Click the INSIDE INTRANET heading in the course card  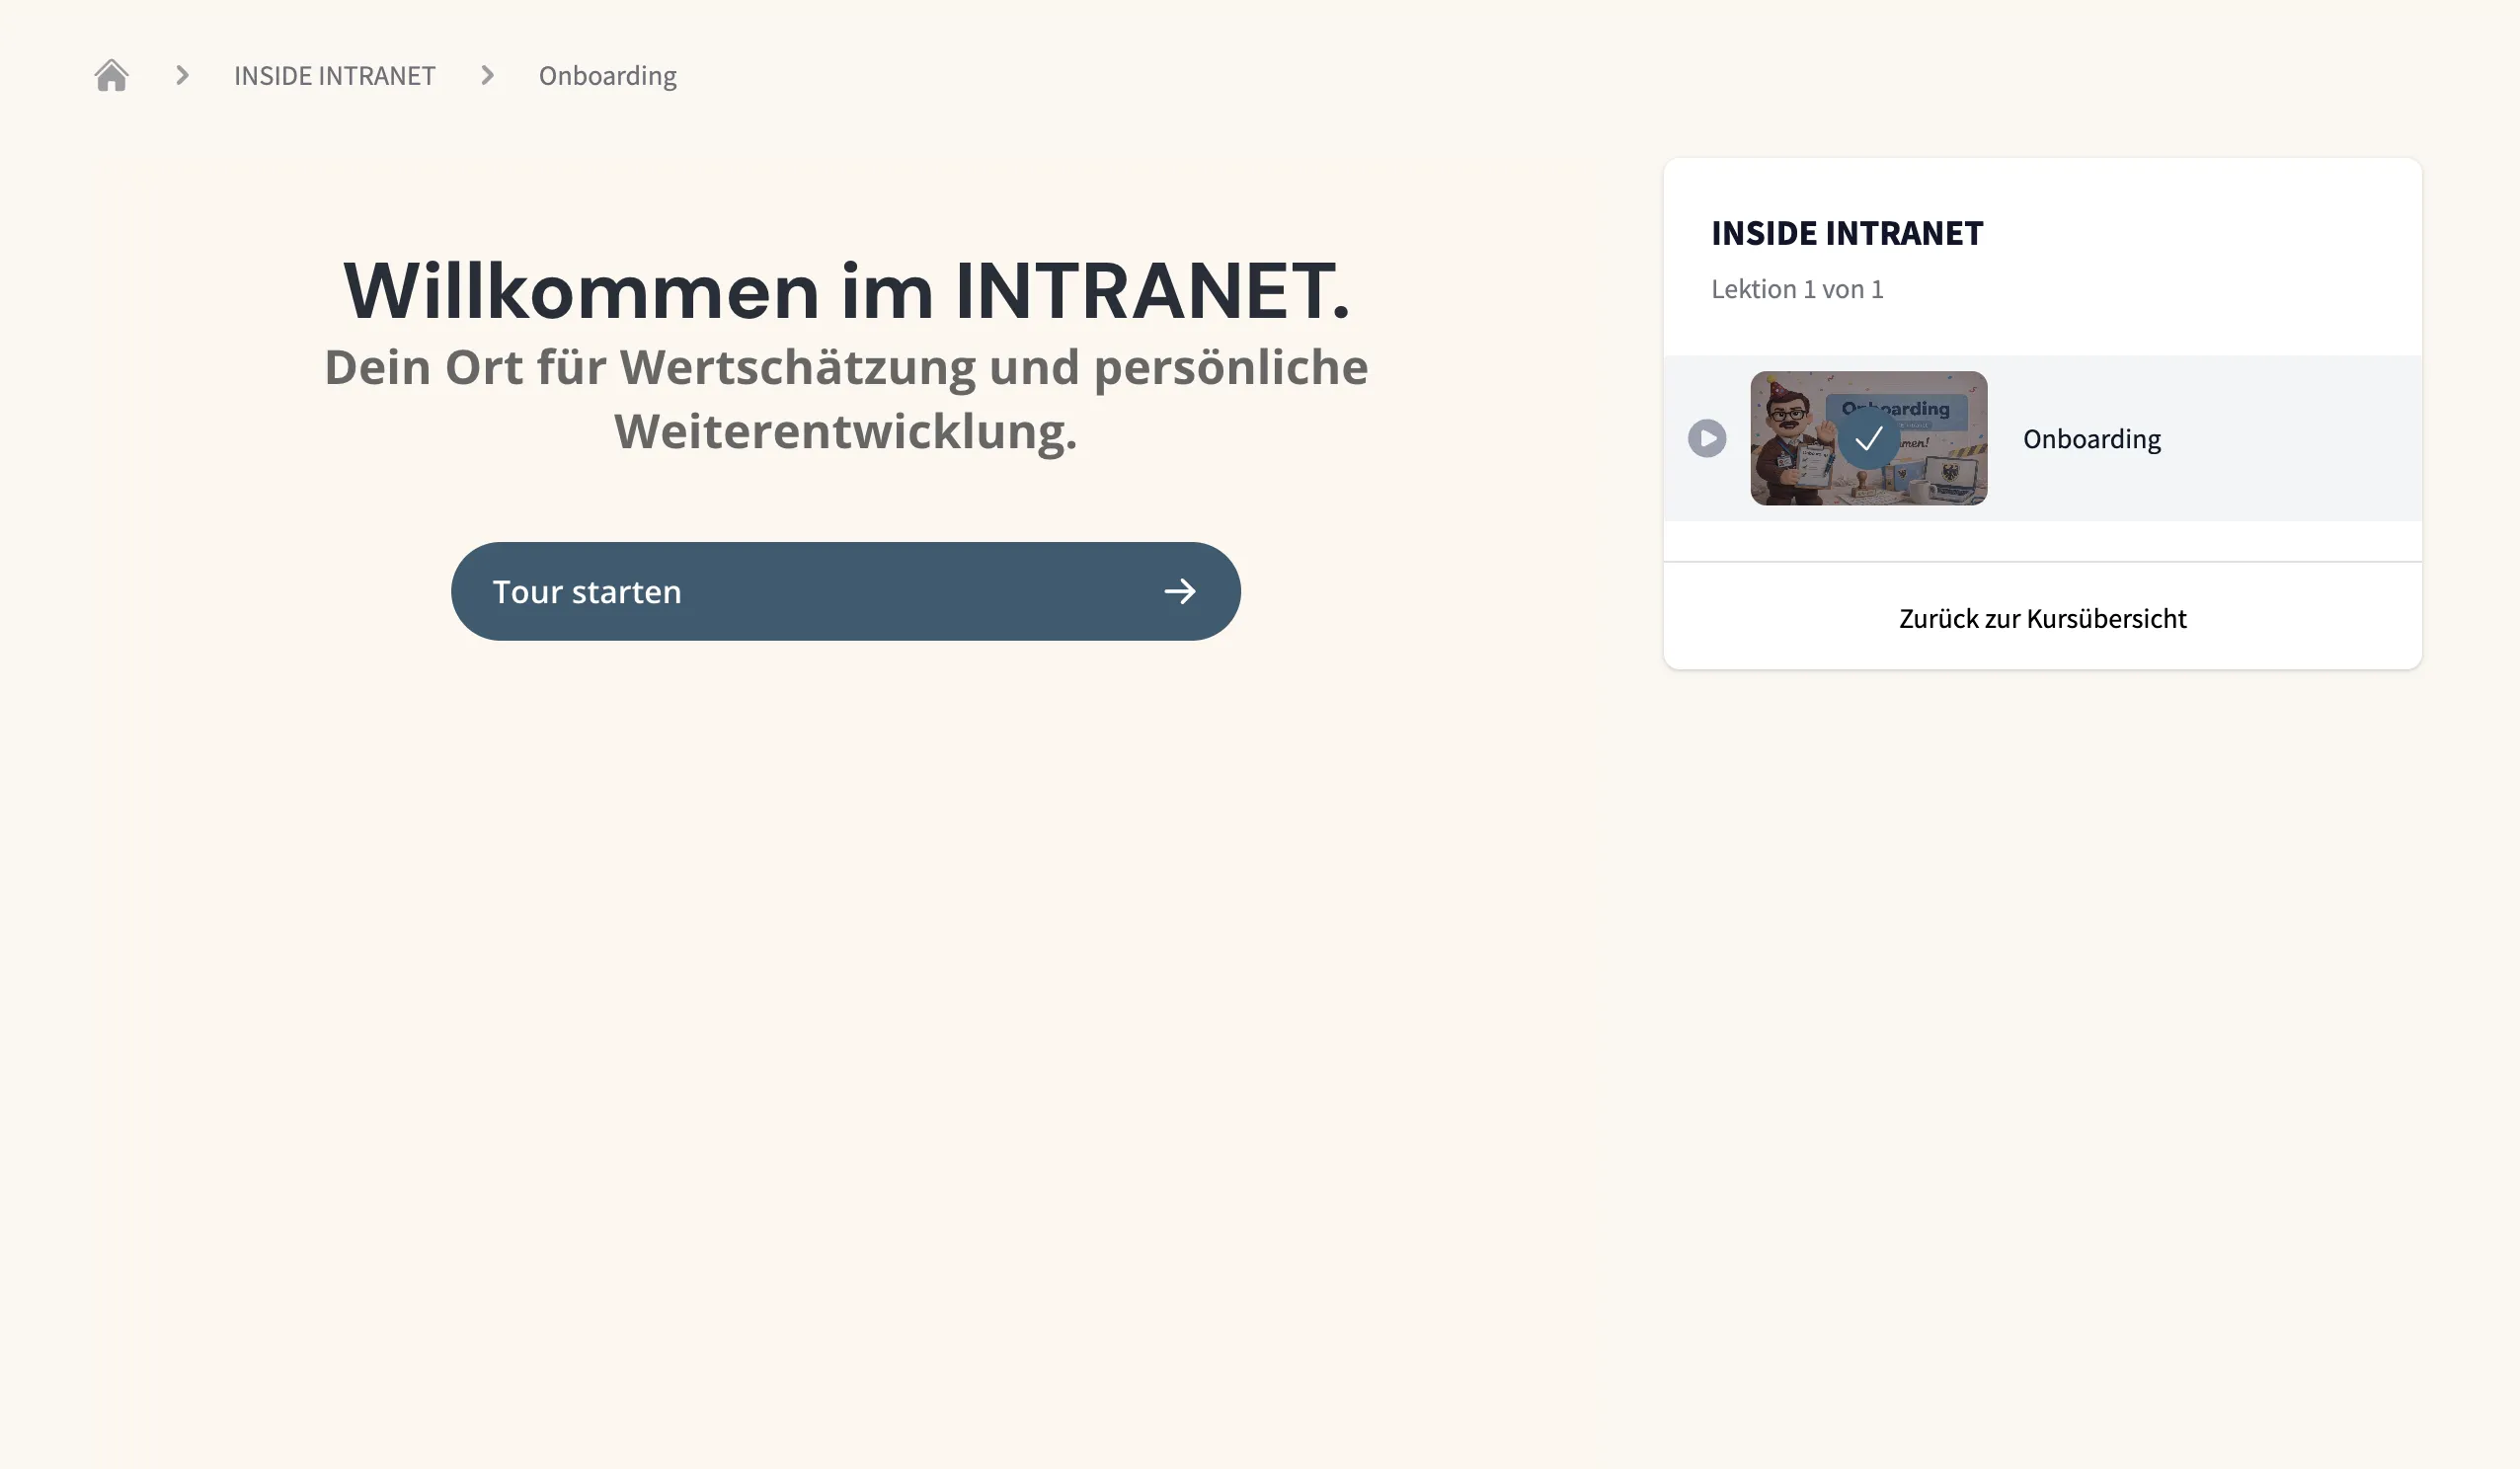1846,233
